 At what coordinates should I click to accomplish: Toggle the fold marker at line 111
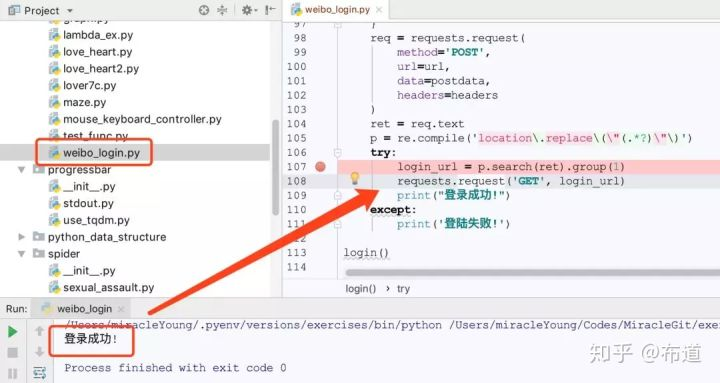point(338,224)
